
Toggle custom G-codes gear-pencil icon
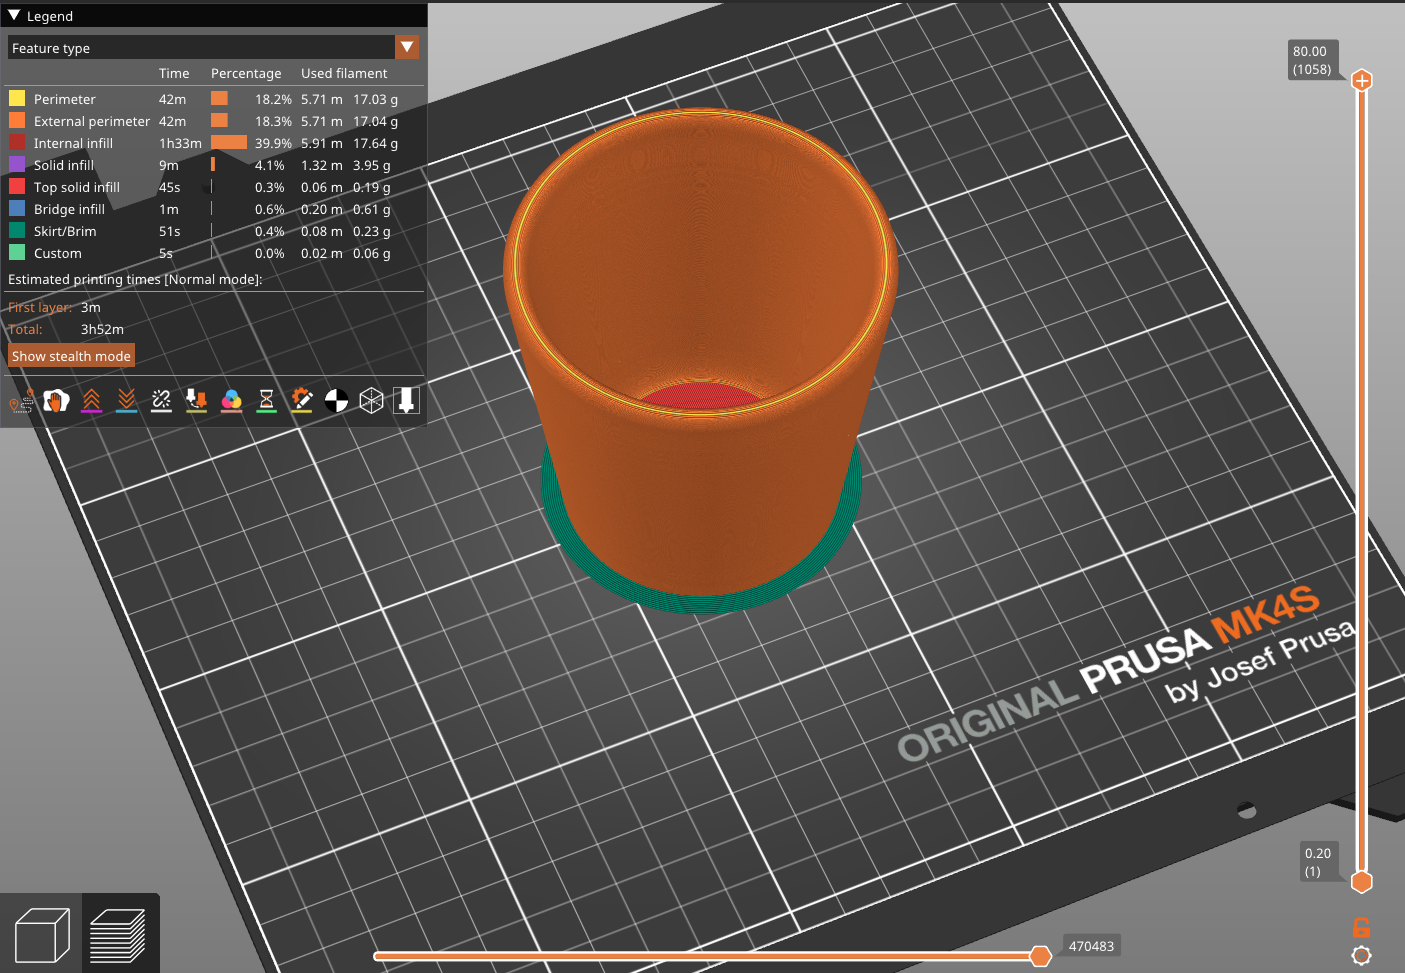pos(301,401)
